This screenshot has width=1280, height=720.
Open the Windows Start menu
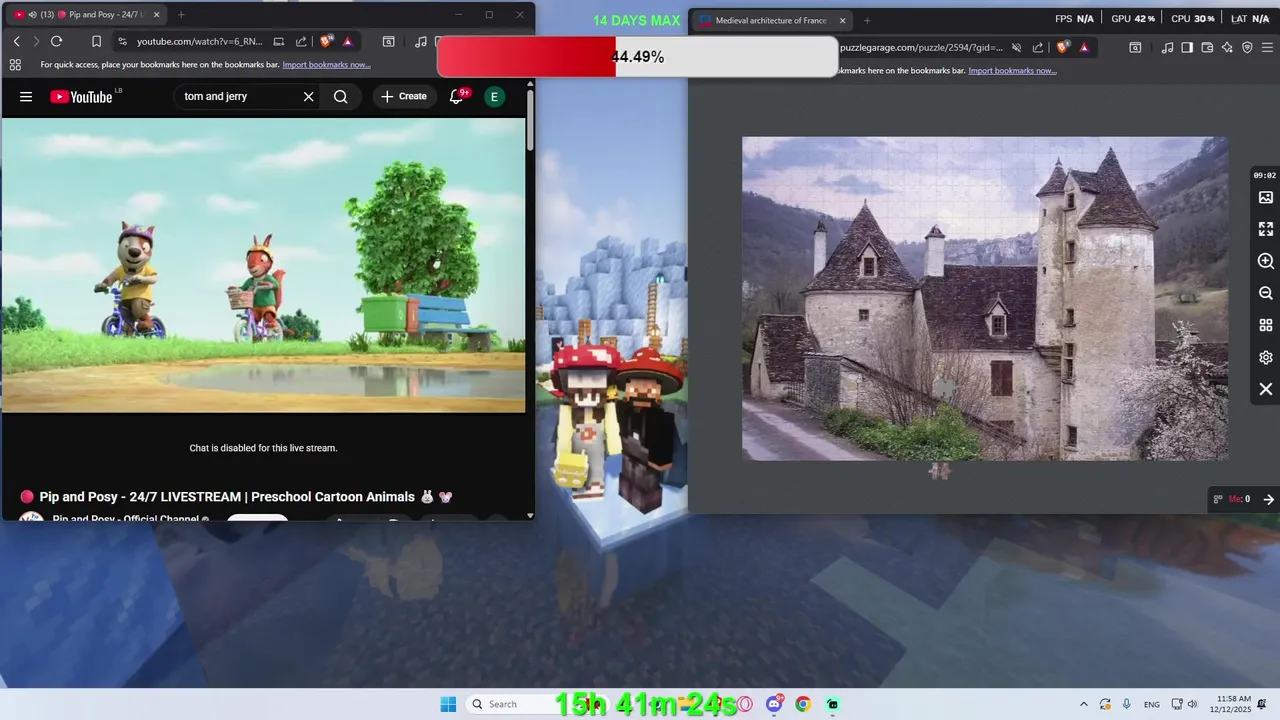pyautogui.click(x=448, y=704)
